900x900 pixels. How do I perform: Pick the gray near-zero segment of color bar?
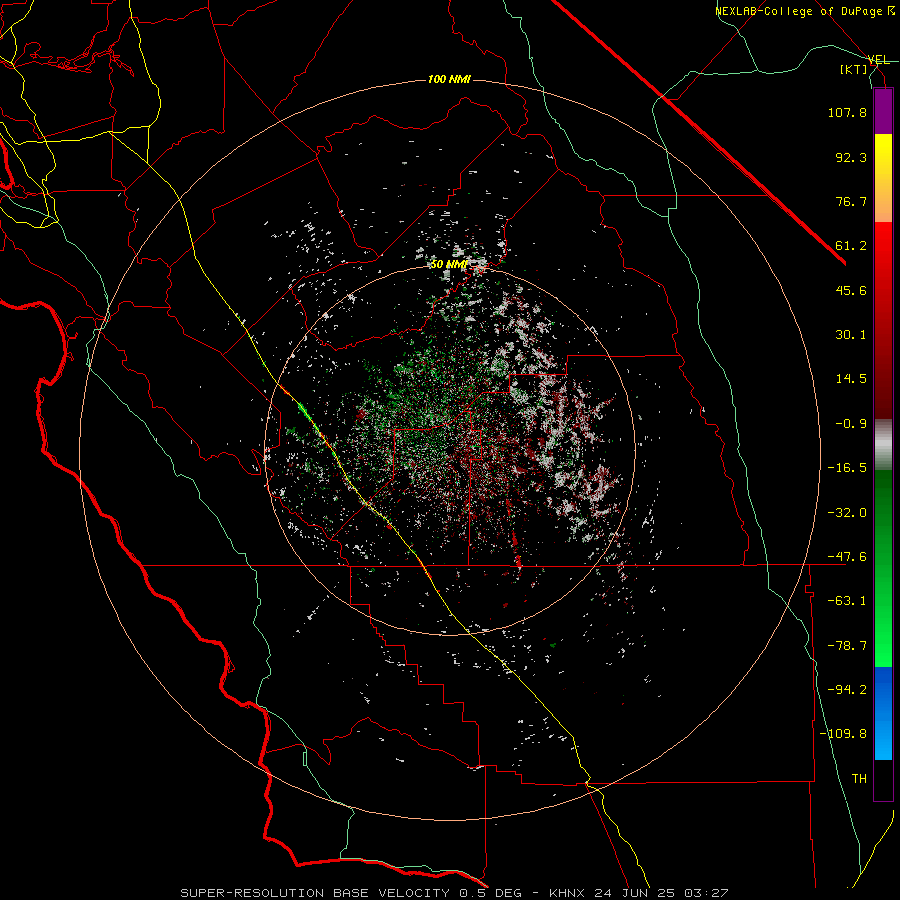(883, 445)
